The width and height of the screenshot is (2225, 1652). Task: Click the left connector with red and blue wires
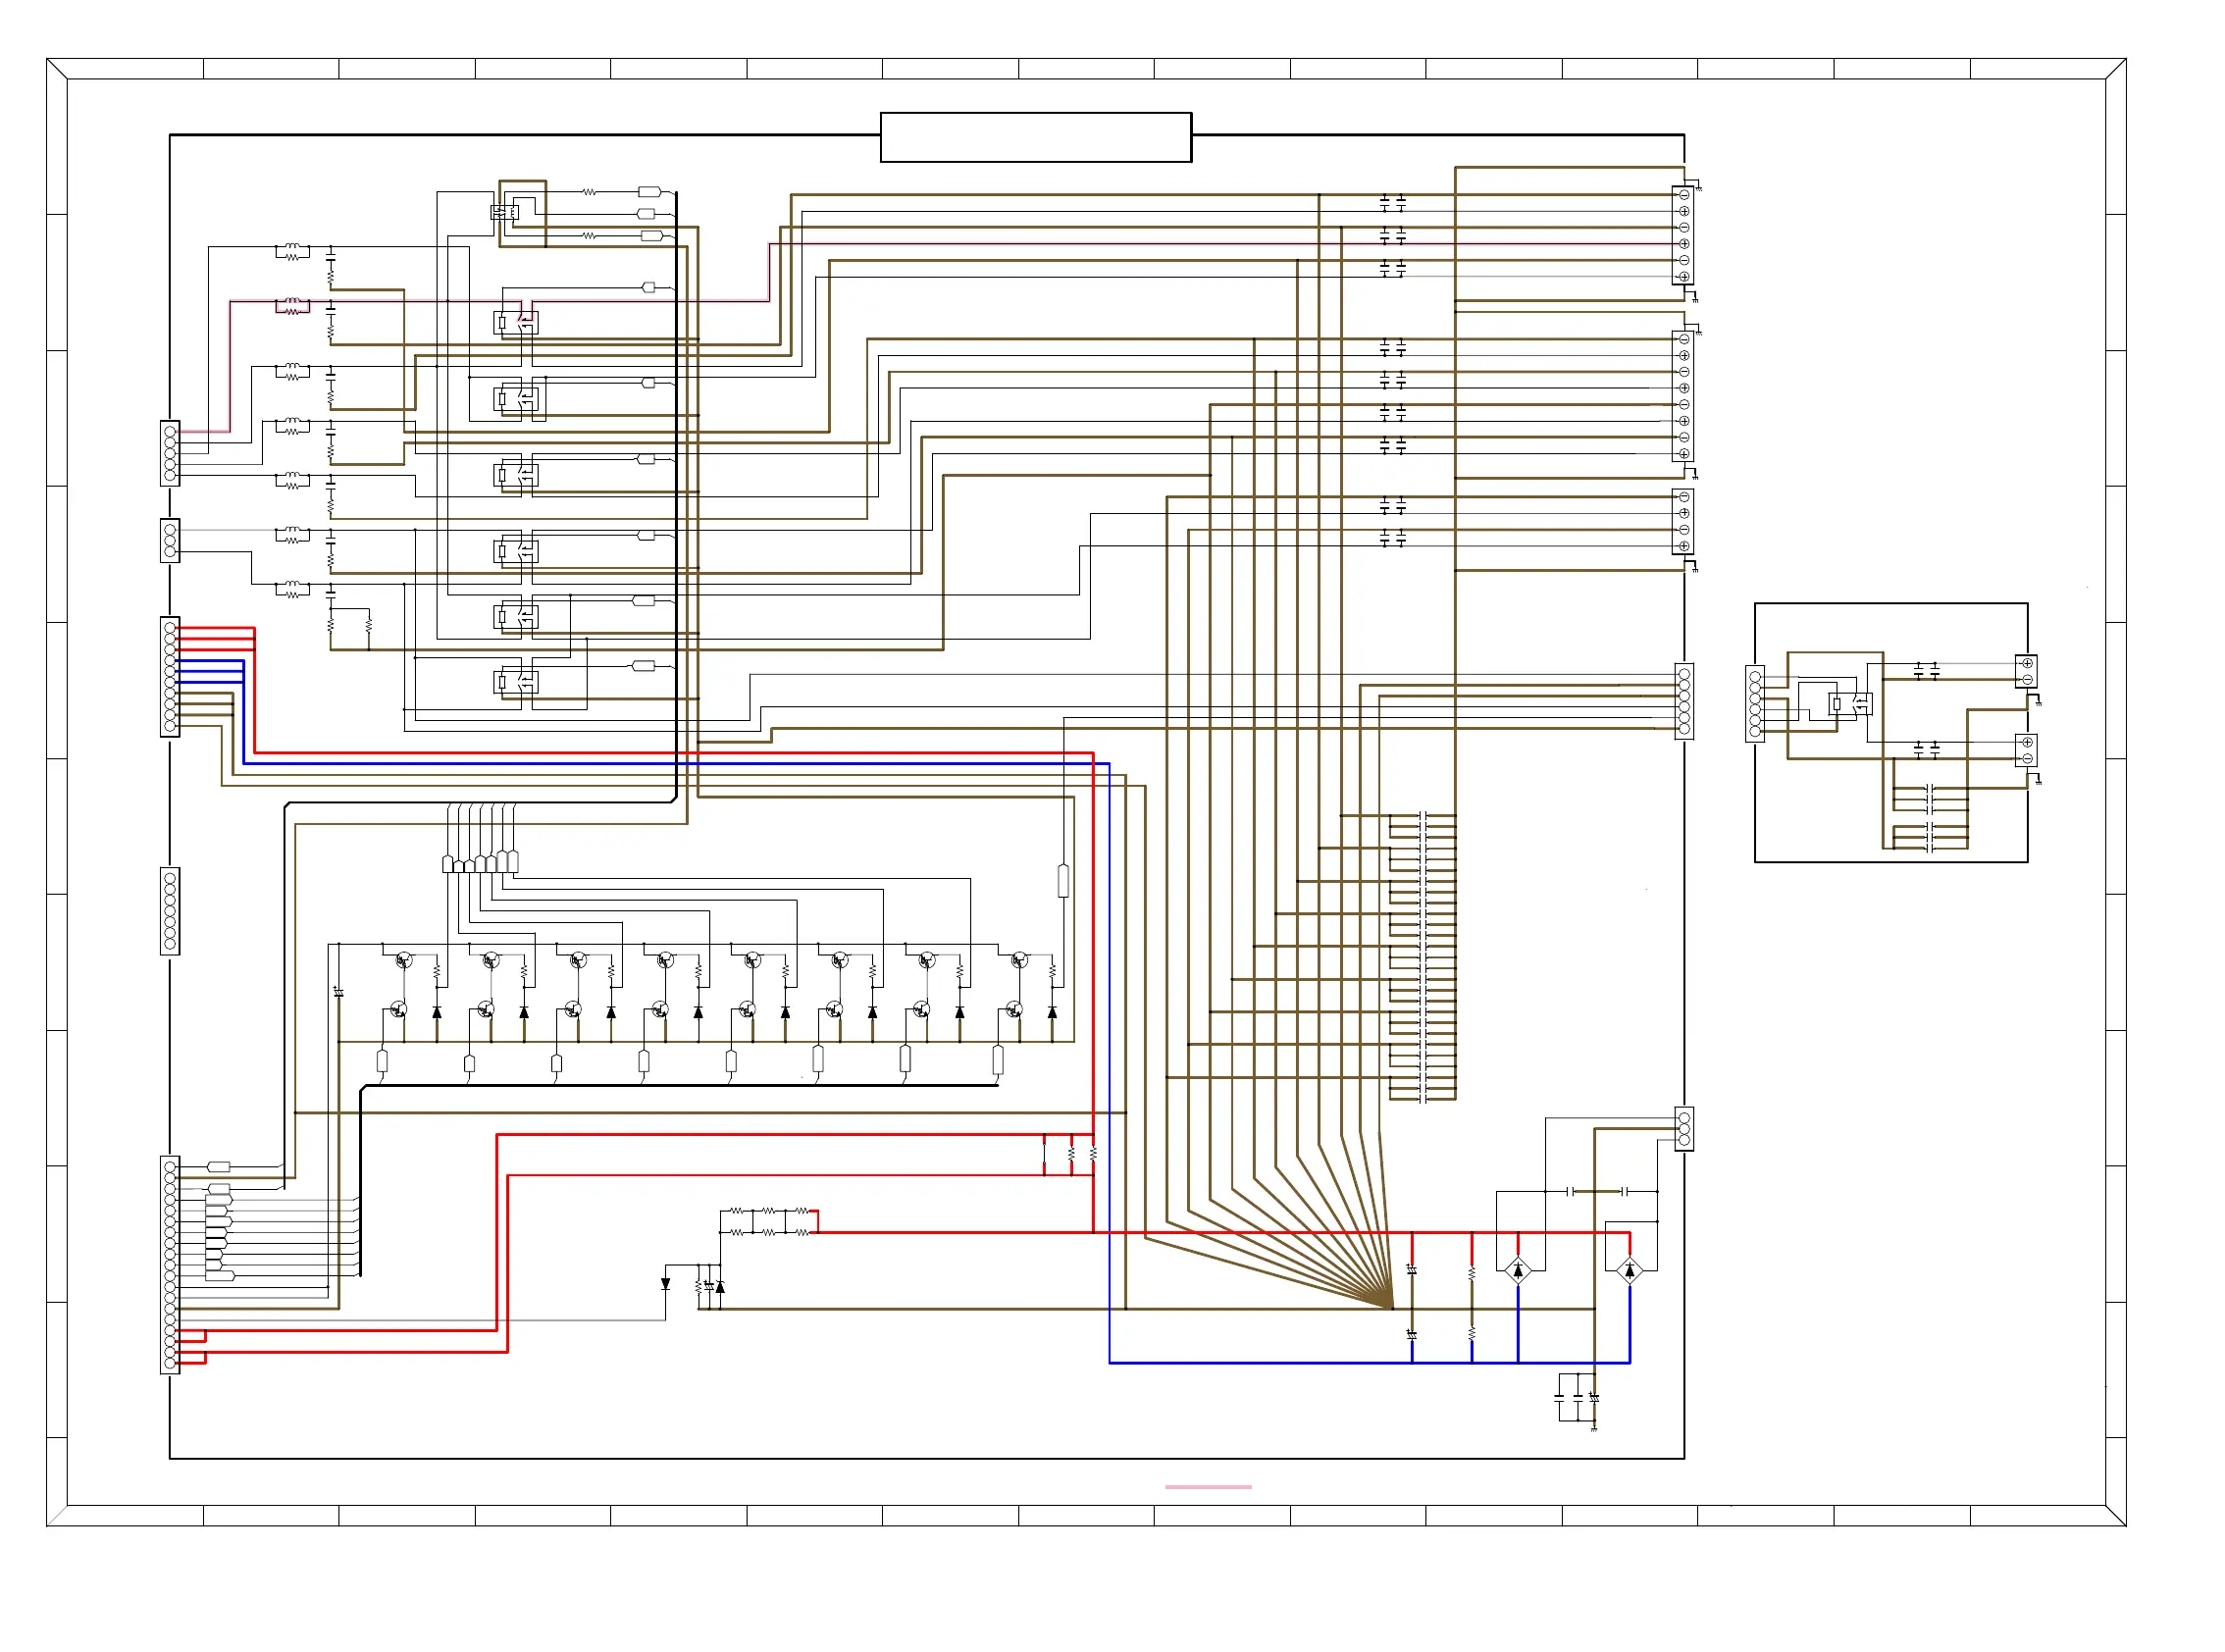pos(170,676)
